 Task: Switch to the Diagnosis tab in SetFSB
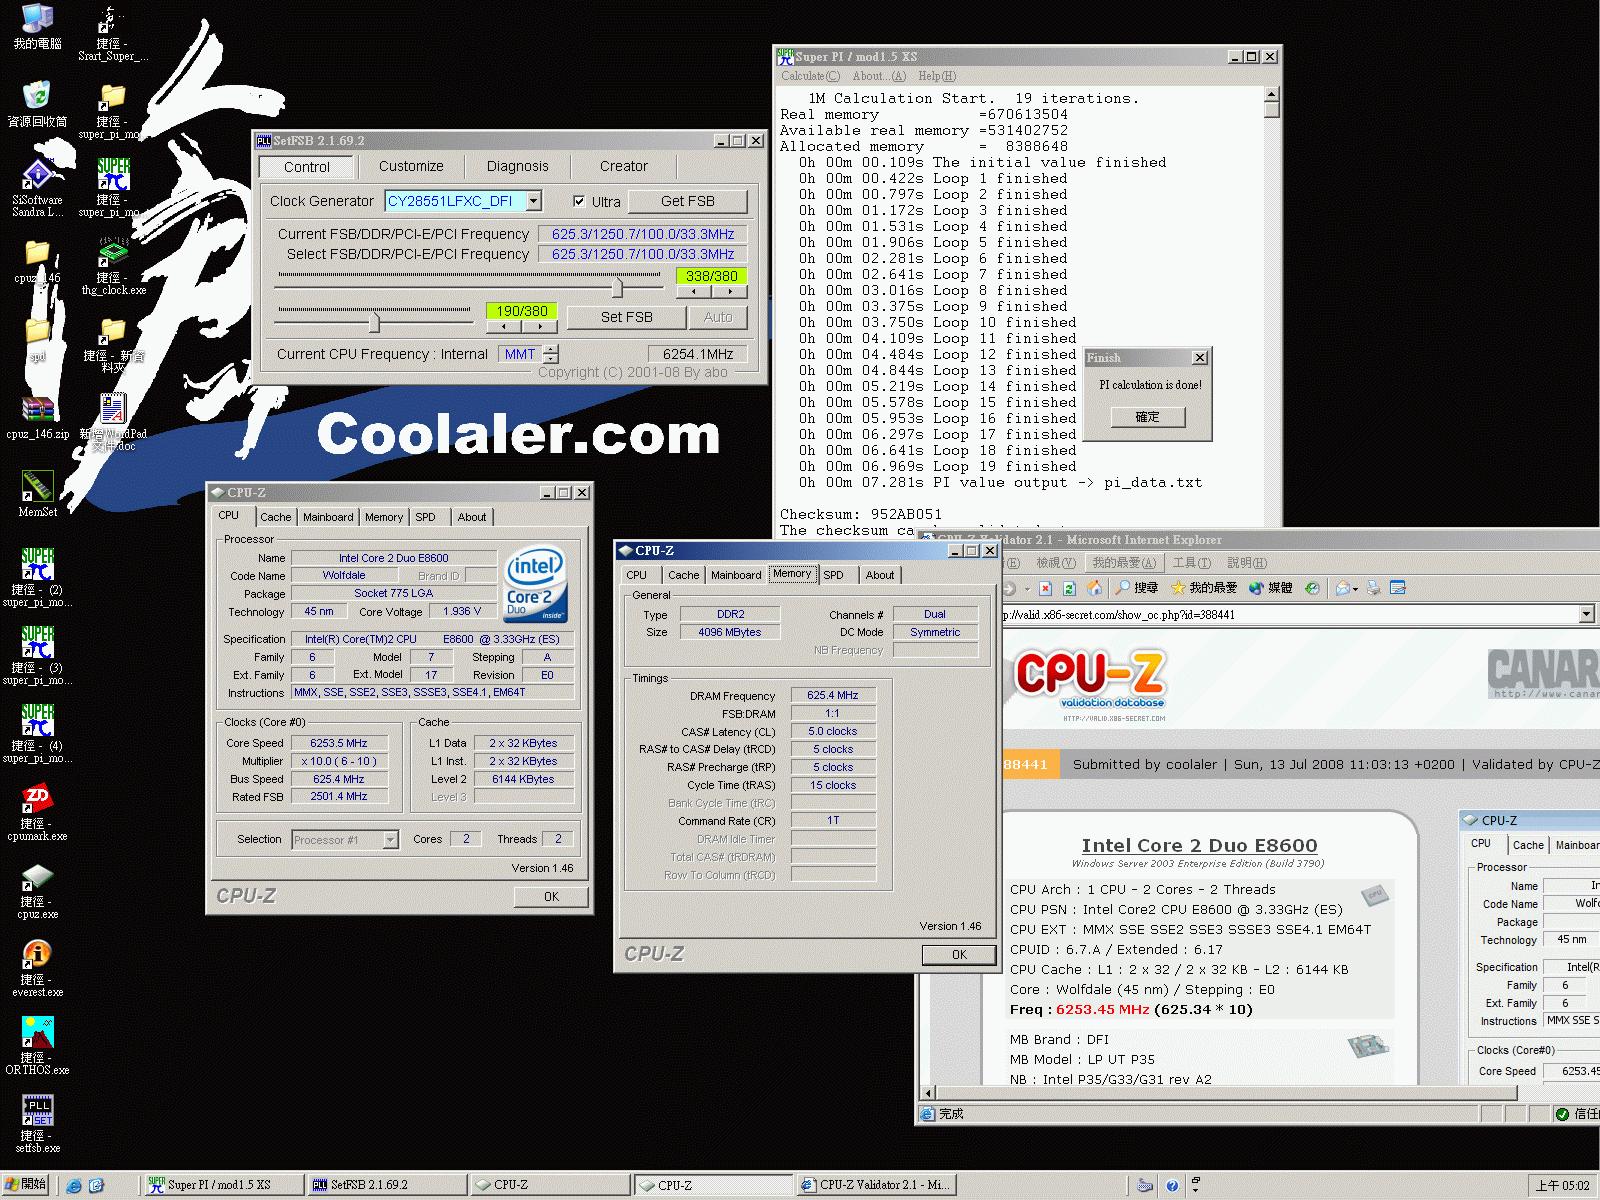[x=517, y=166]
